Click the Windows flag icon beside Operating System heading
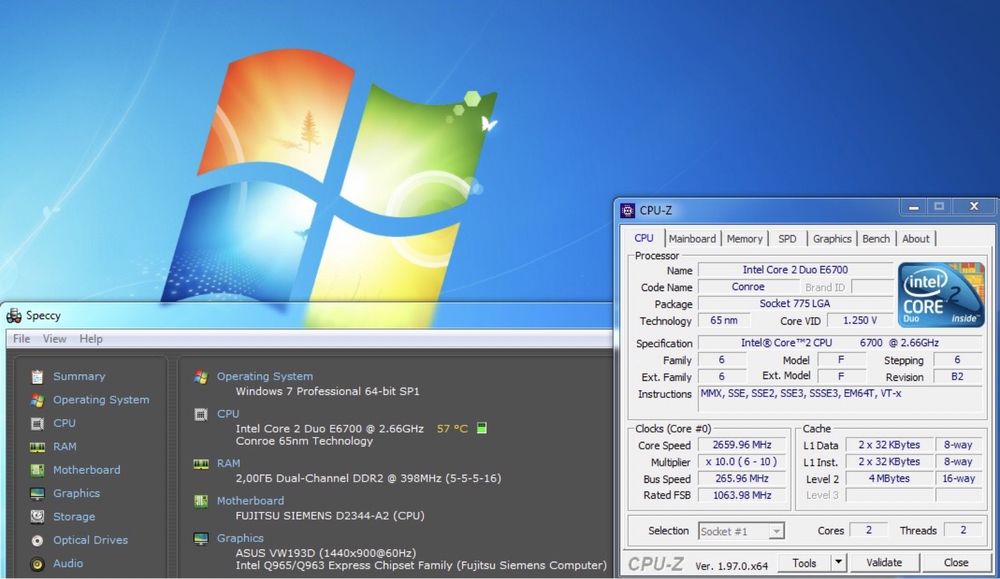 [x=201, y=377]
